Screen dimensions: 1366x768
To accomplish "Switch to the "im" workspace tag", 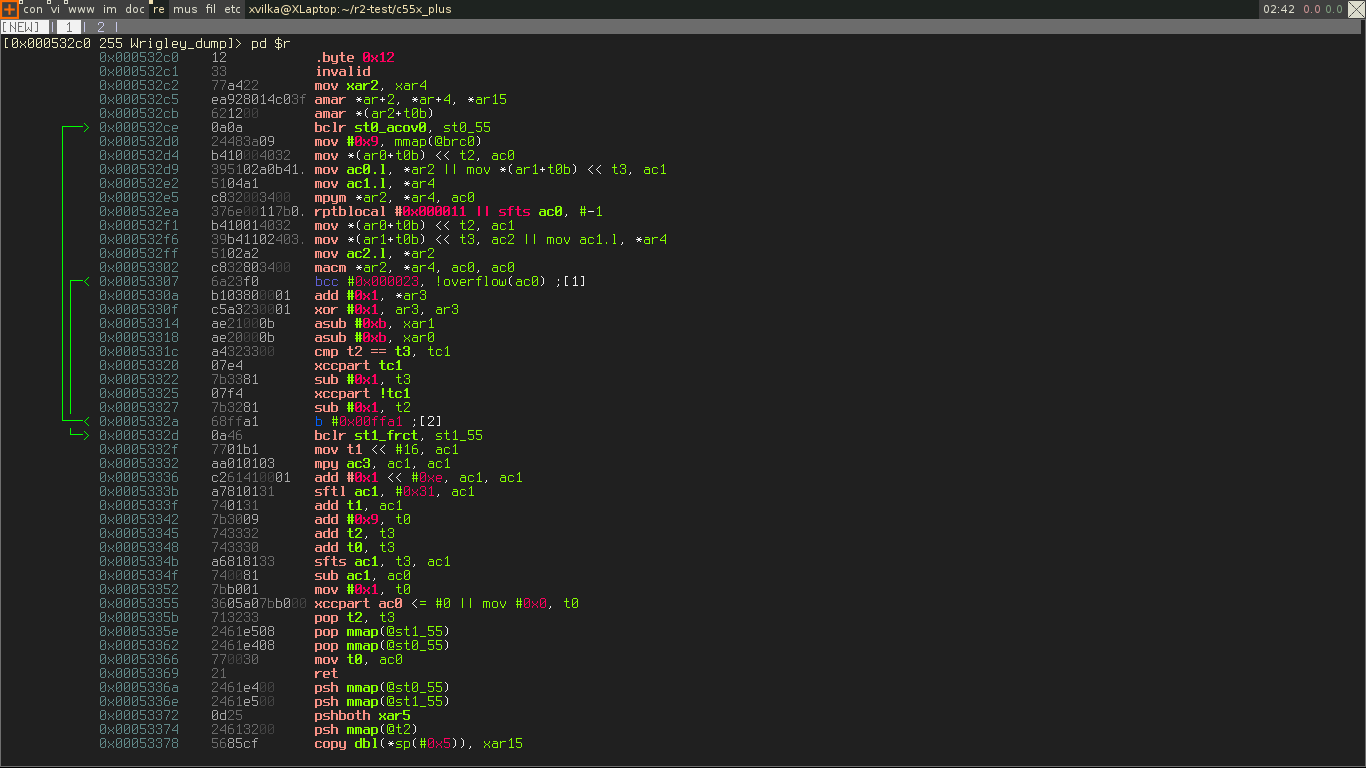I will tap(110, 9).
